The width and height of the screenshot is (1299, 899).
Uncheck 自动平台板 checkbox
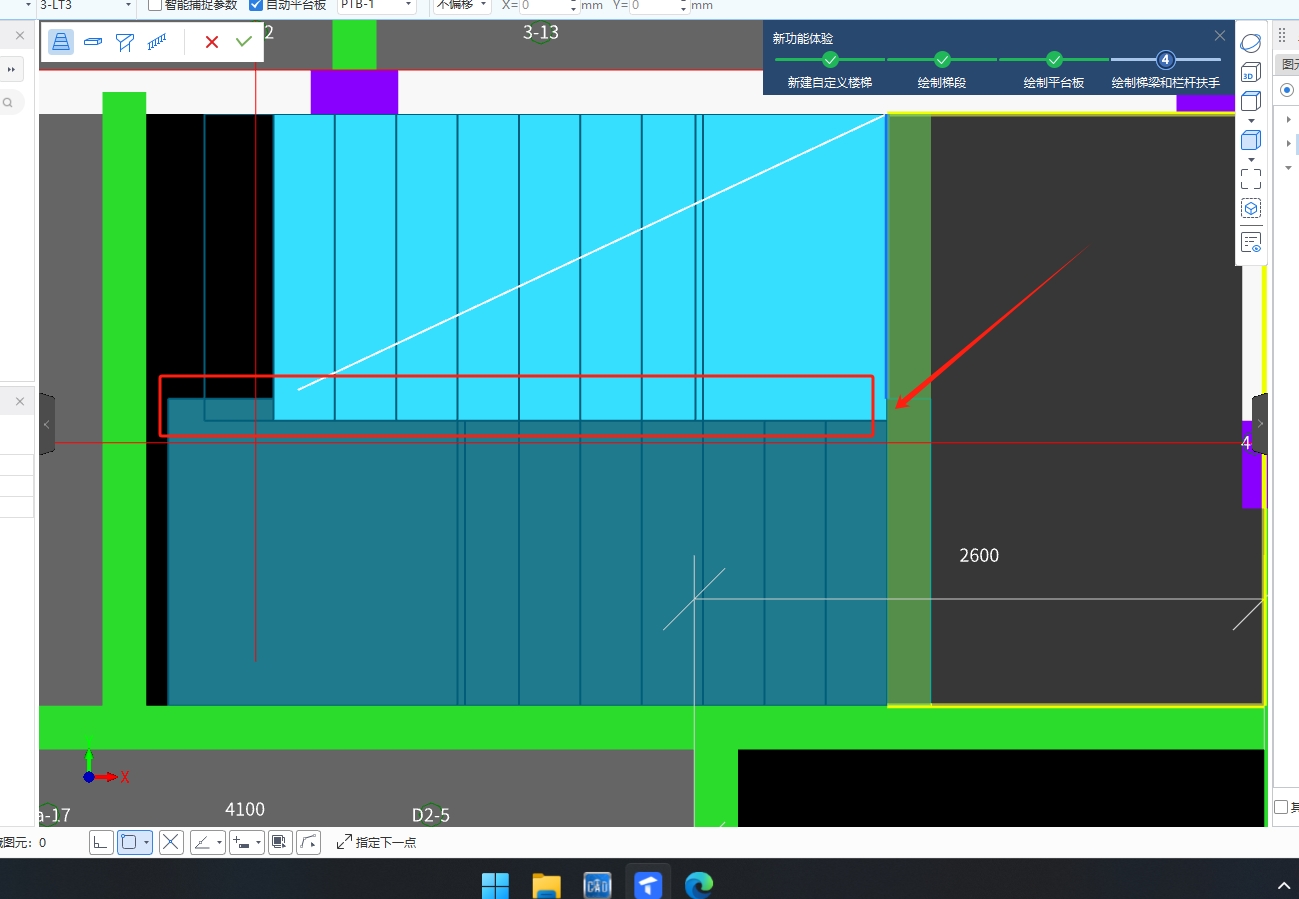[256, 4]
